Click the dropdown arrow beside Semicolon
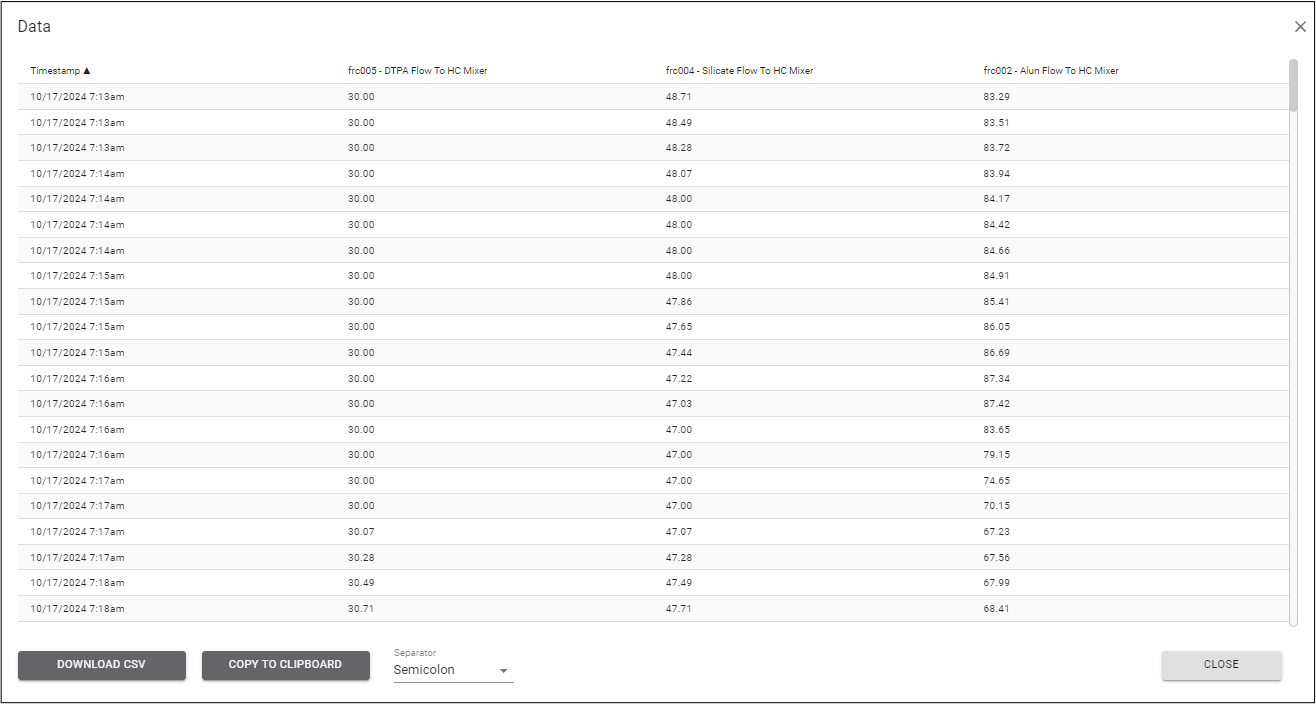This screenshot has height=704, width=1316. coord(504,670)
